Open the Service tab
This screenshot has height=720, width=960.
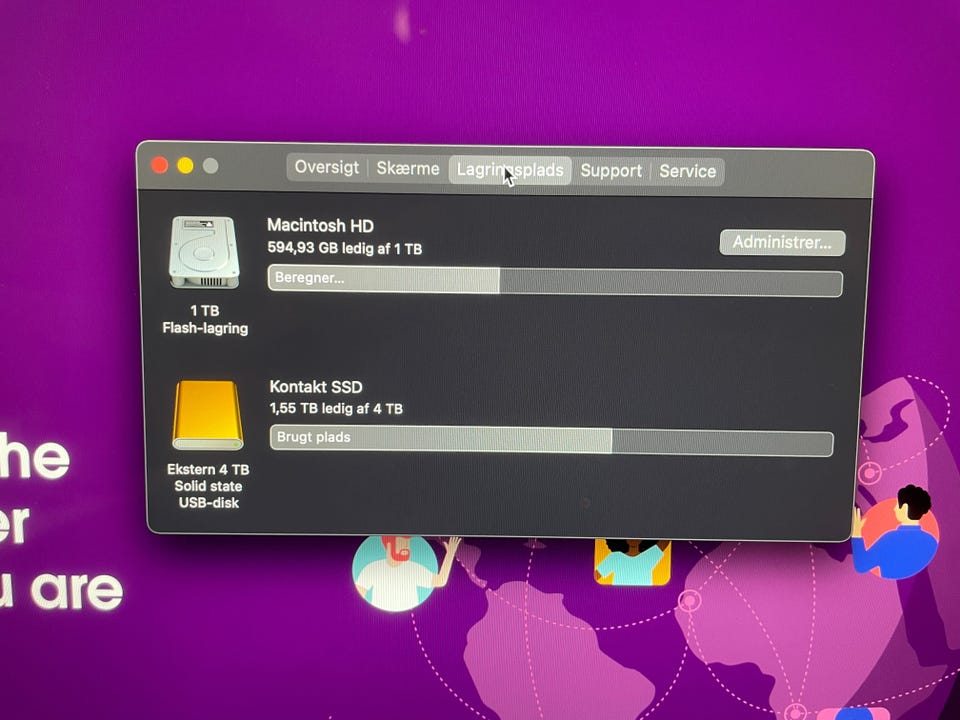click(x=687, y=171)
